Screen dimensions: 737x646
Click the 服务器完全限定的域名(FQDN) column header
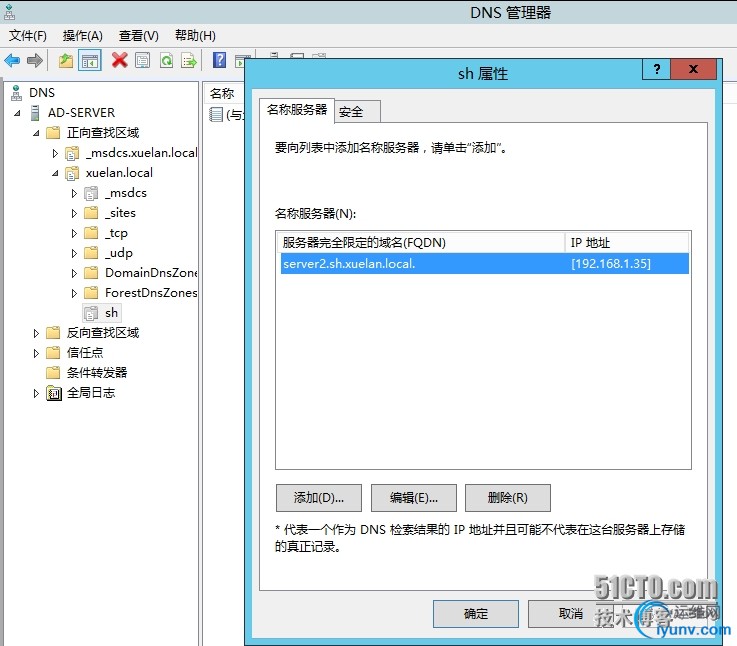(421, 243)
